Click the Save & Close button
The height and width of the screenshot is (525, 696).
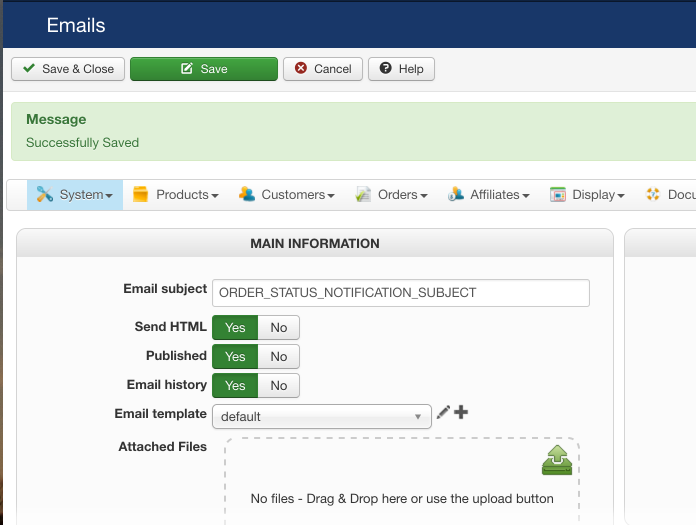coord(68,69)
